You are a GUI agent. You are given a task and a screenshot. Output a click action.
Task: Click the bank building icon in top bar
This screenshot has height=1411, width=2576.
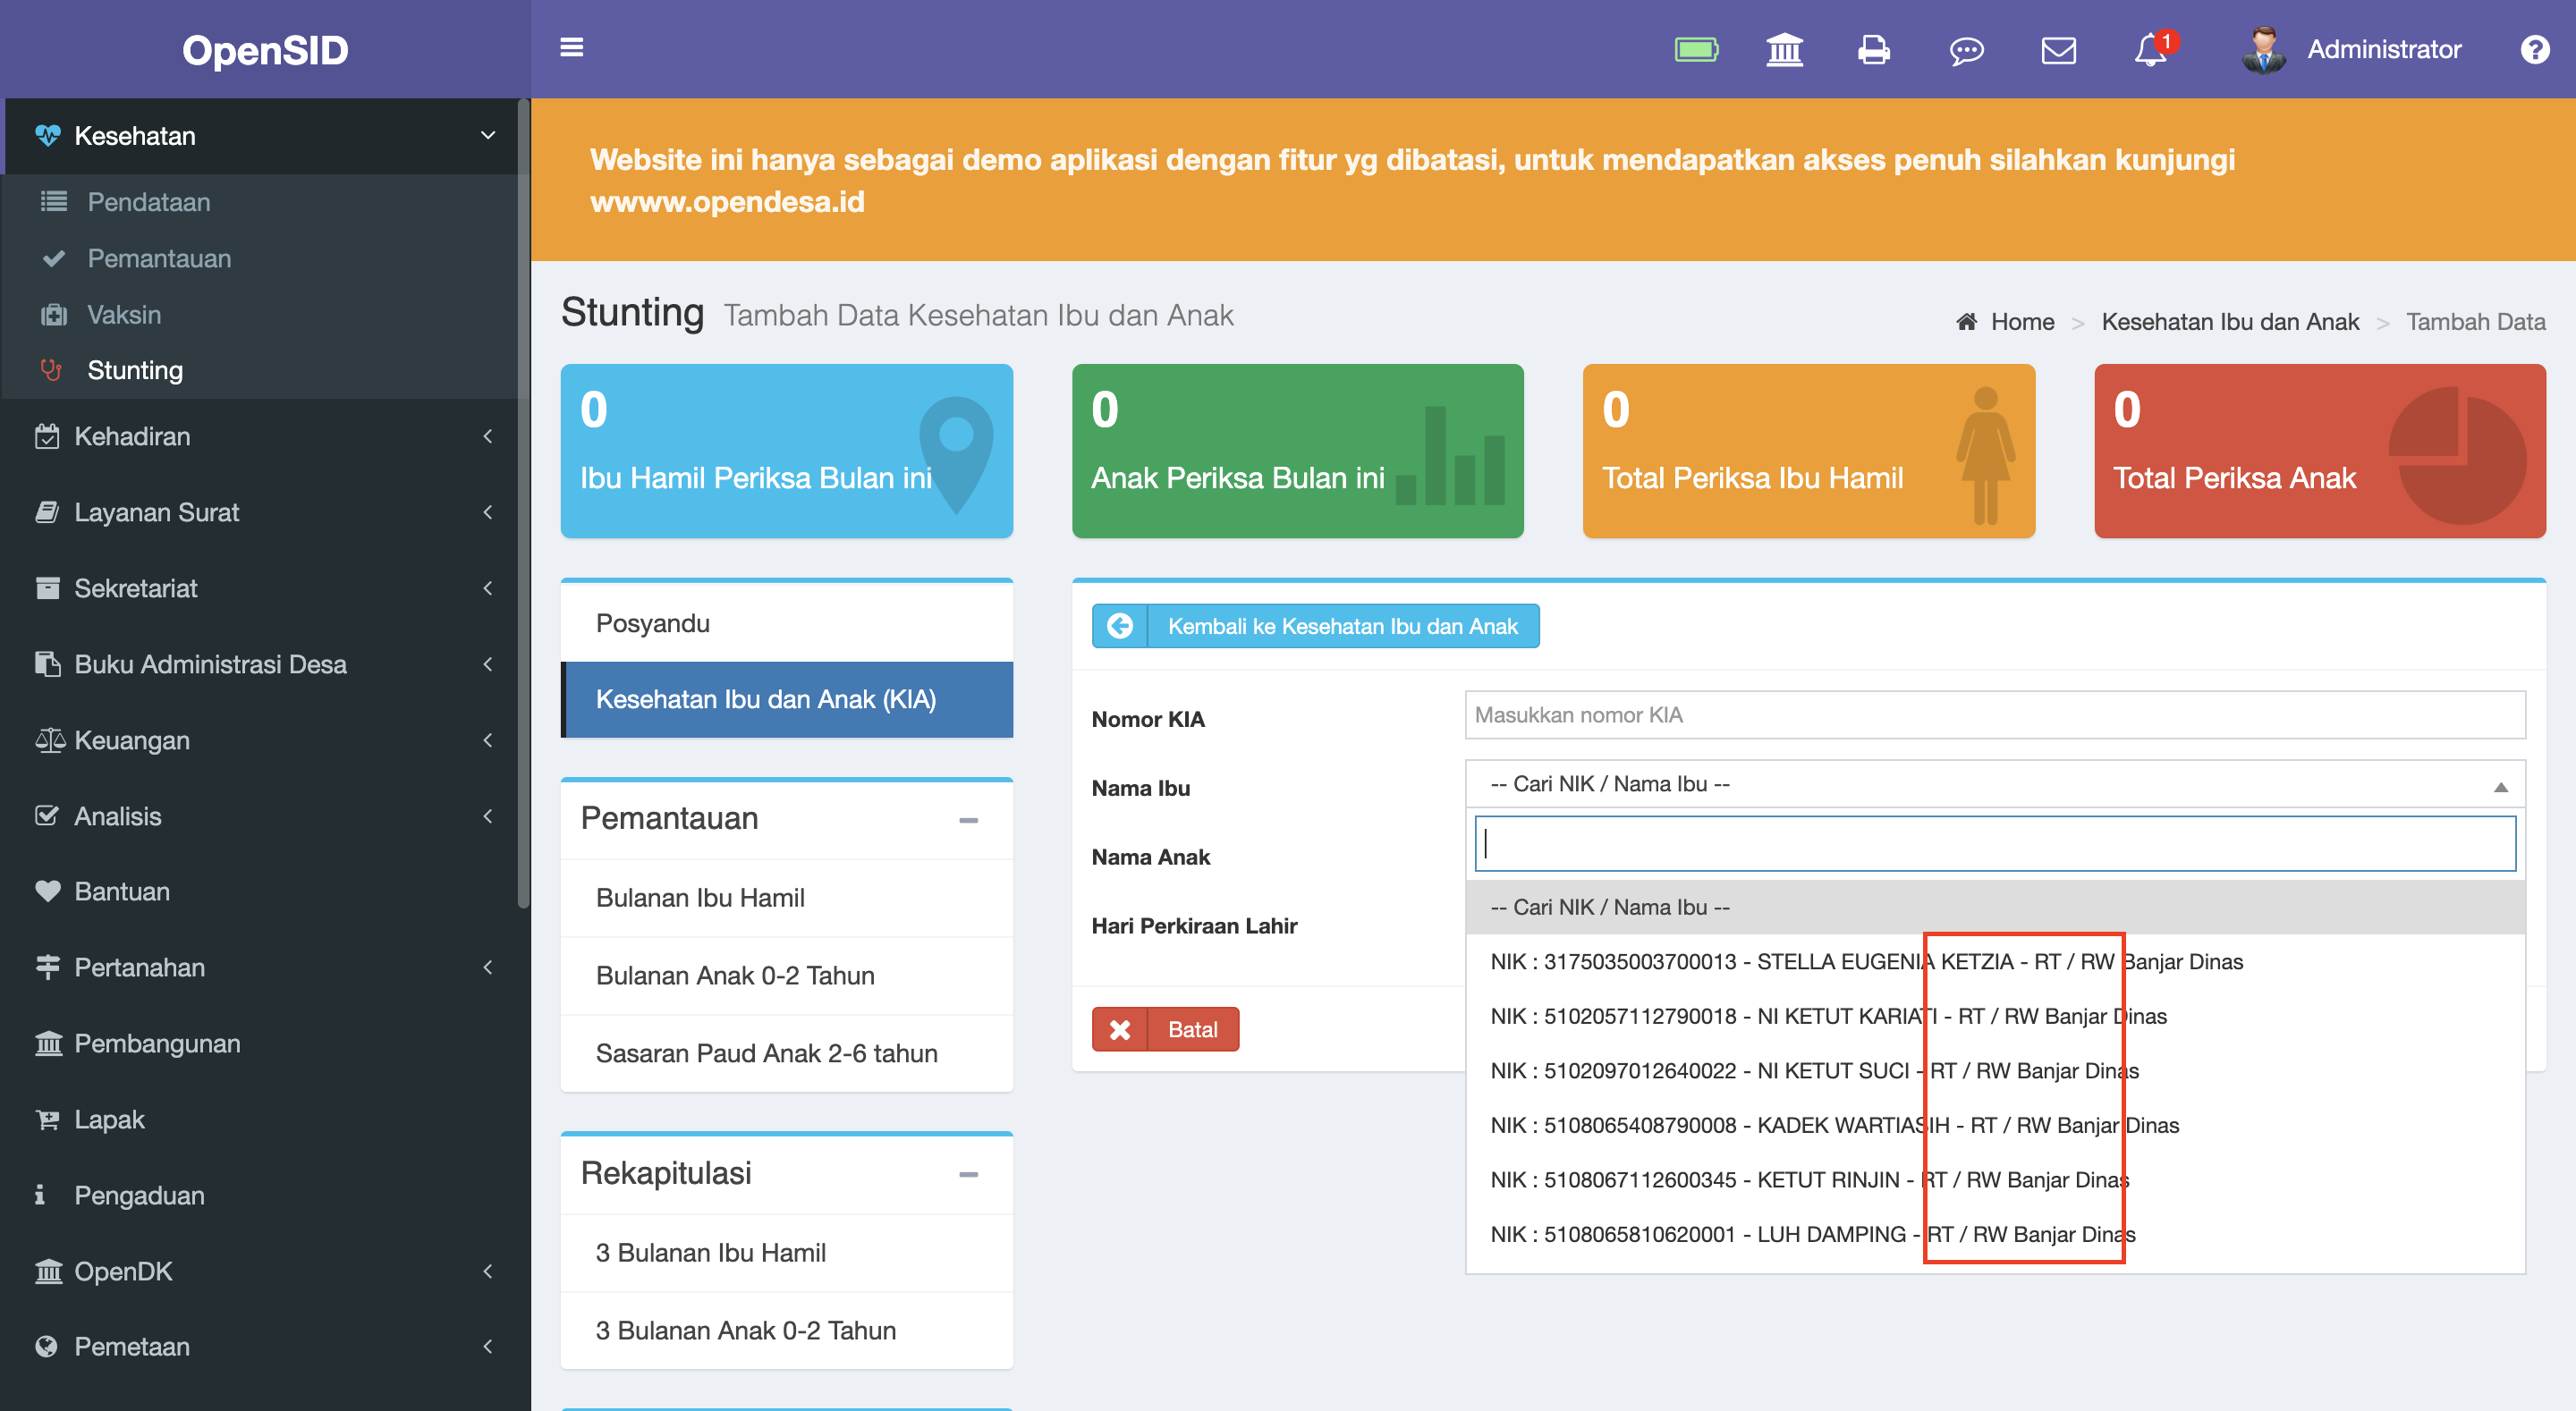tap(1786, 49)
